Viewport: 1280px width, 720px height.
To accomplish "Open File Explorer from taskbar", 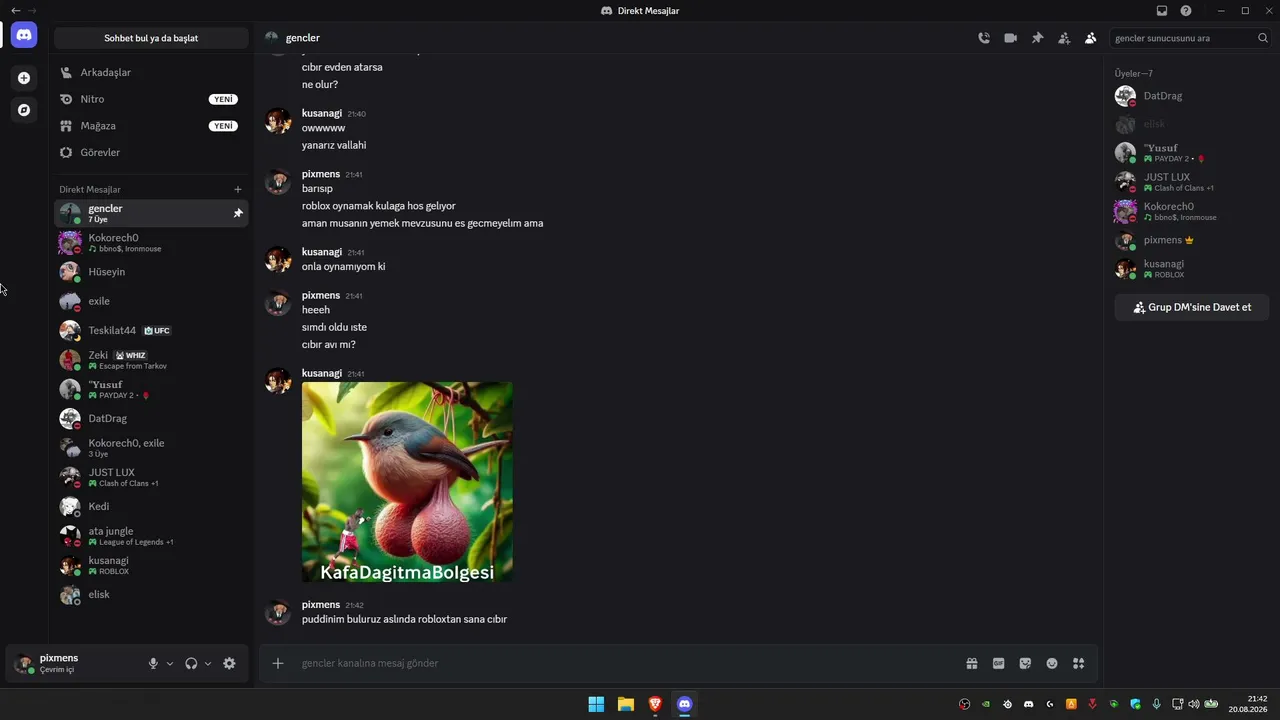I will point(626,704).
